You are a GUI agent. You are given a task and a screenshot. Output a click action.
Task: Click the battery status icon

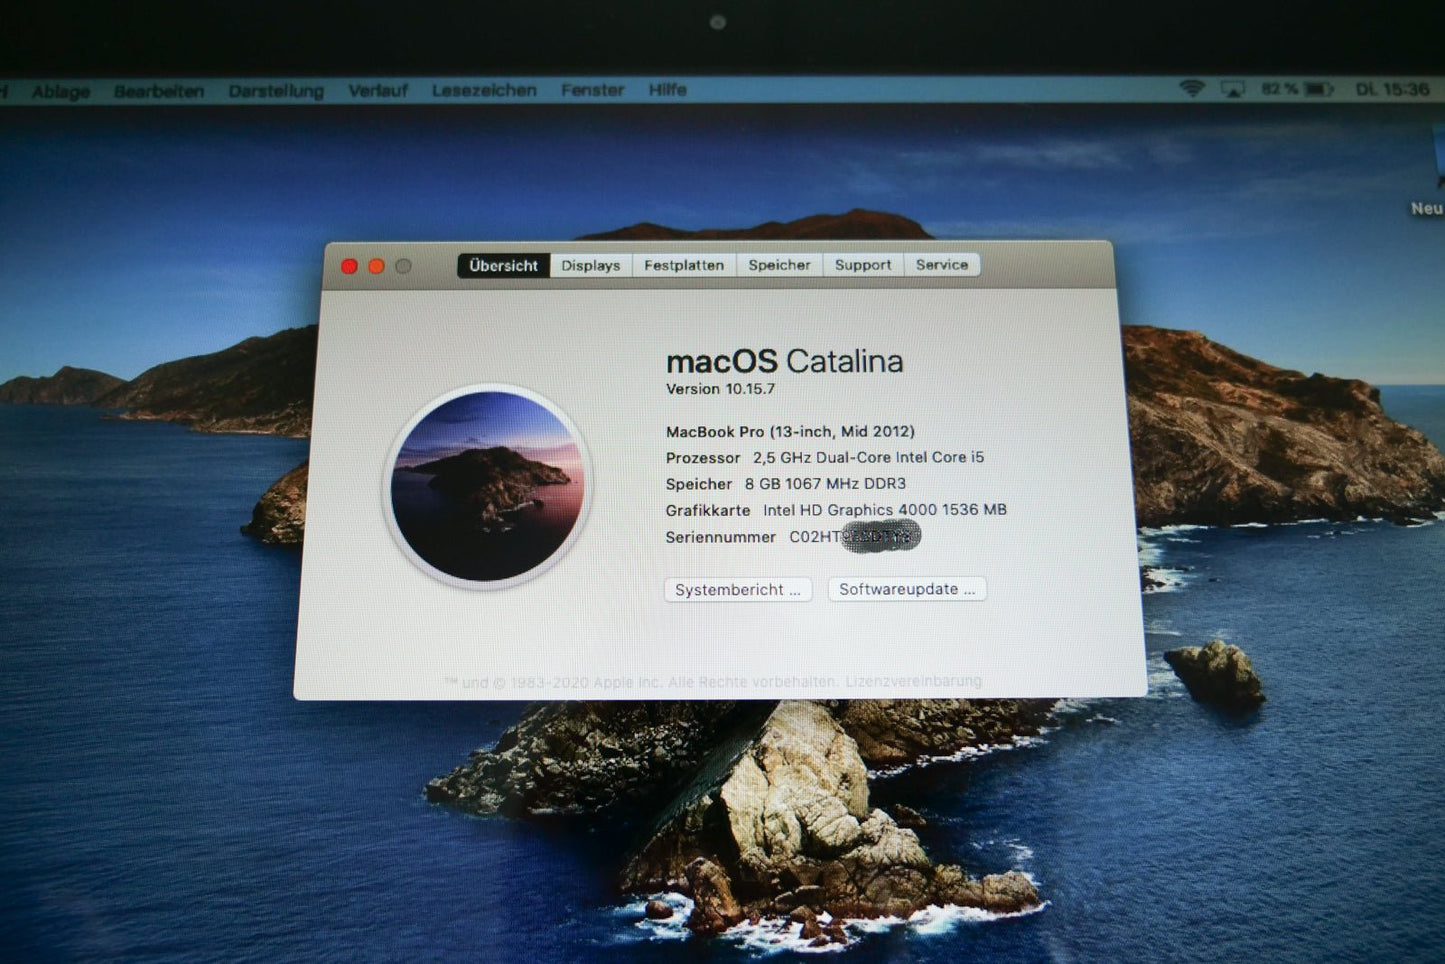pyautogui.click(x=1320, y=89)
